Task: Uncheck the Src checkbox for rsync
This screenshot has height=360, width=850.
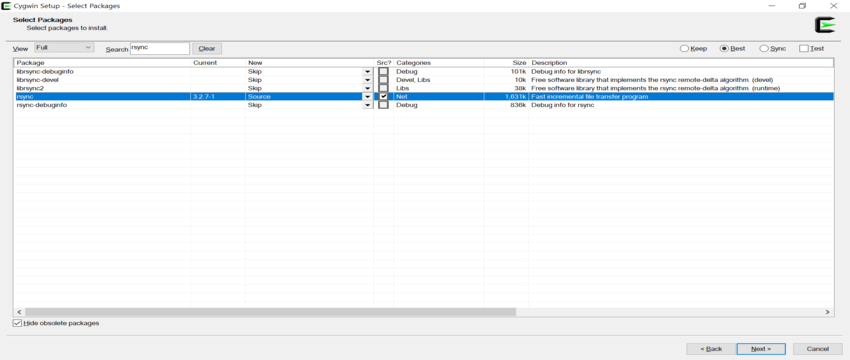Action: [x=383, y=97]
